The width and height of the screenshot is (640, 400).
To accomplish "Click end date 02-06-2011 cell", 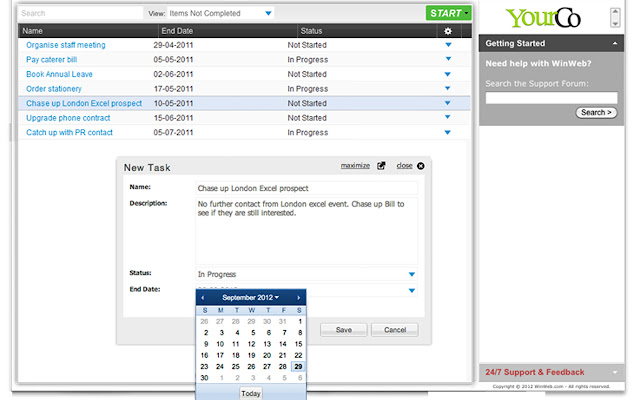I will [173, 74].
